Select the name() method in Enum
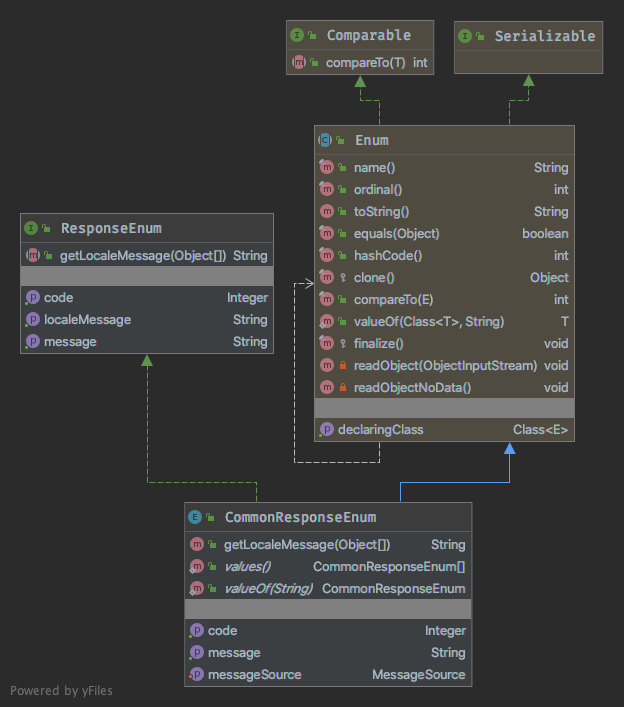The height and width of the screenshot is (707, 624). pos(374,168)
